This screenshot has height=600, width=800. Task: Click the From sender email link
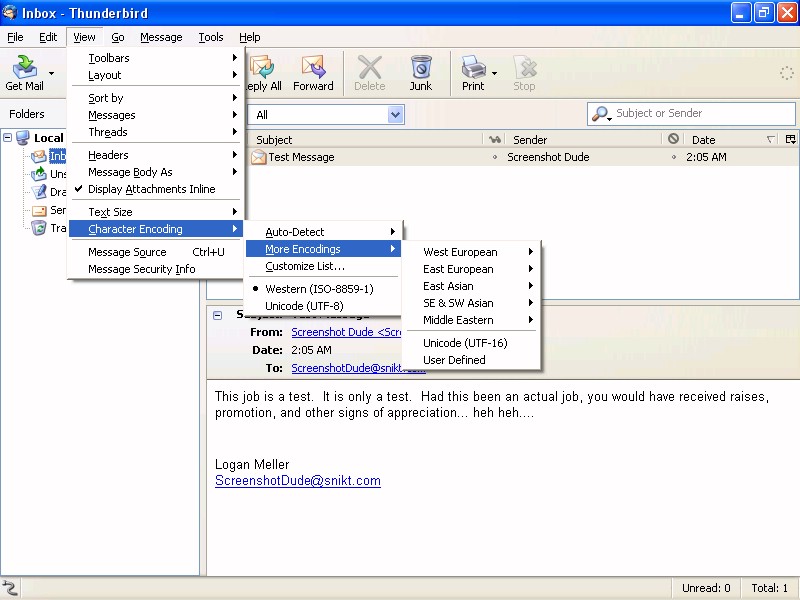coord(346,332)
